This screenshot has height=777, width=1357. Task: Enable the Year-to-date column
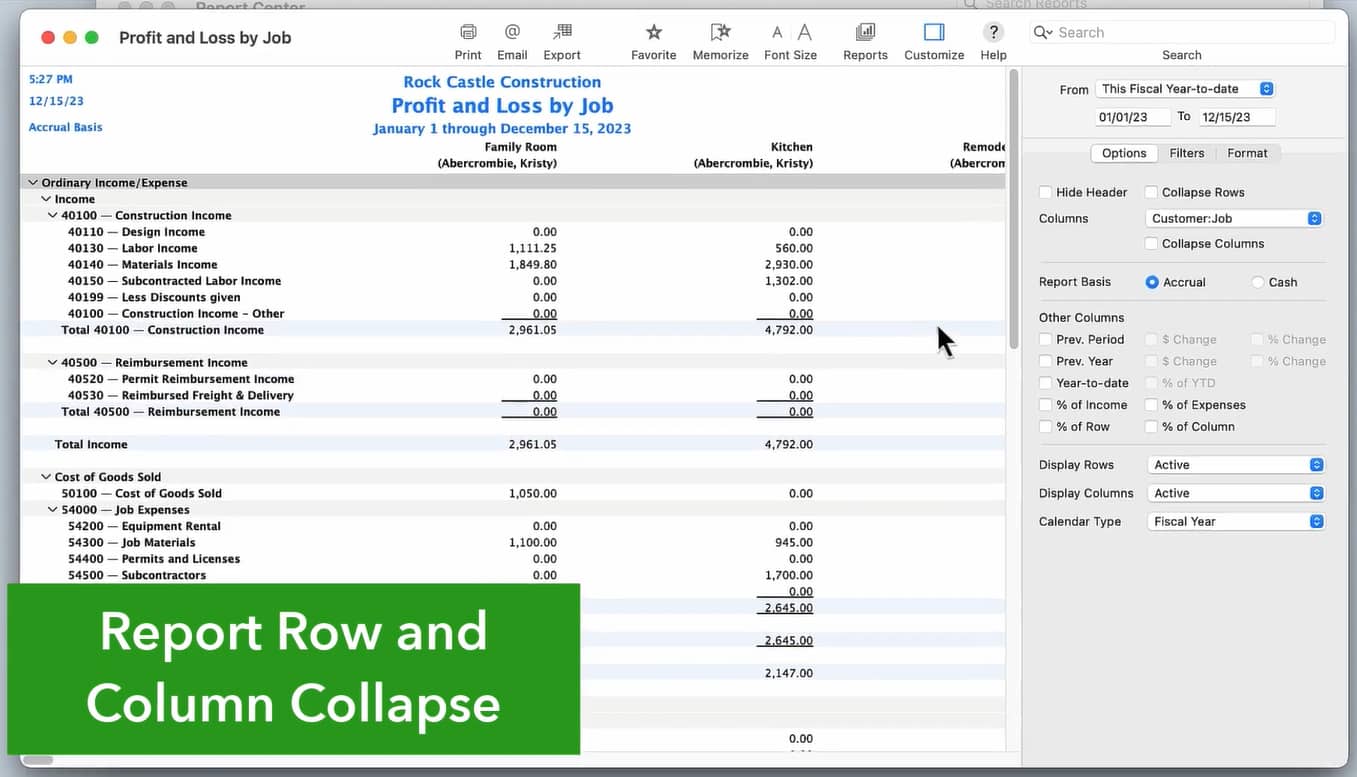(1045, 383)
